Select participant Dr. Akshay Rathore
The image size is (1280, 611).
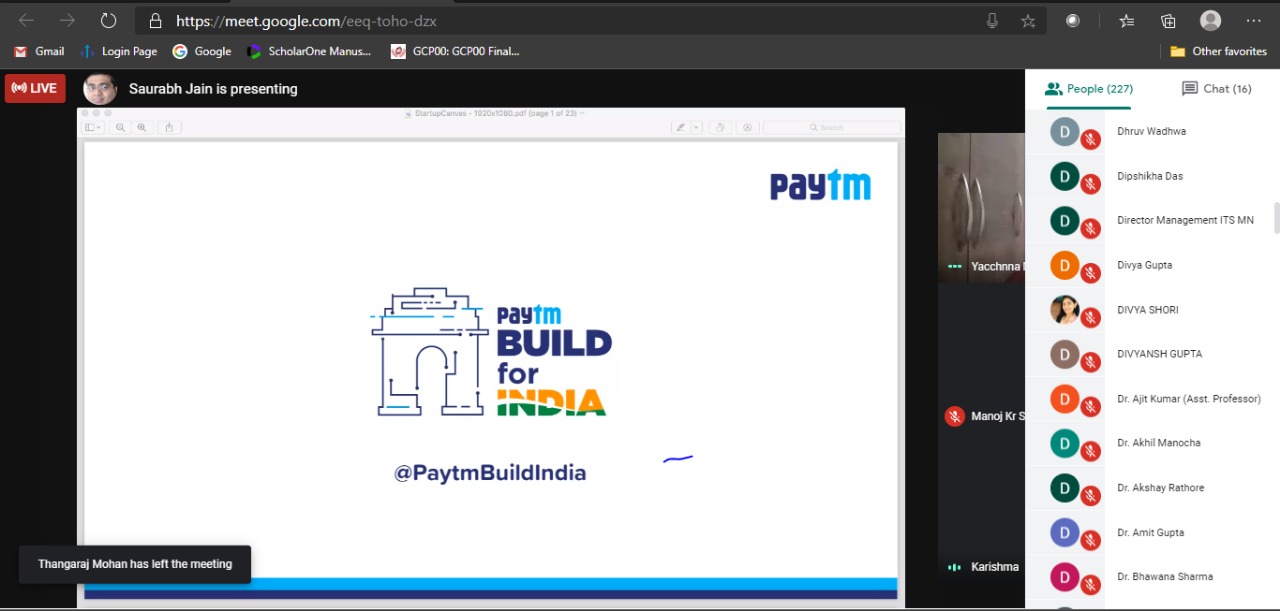tap(1160, 488)
